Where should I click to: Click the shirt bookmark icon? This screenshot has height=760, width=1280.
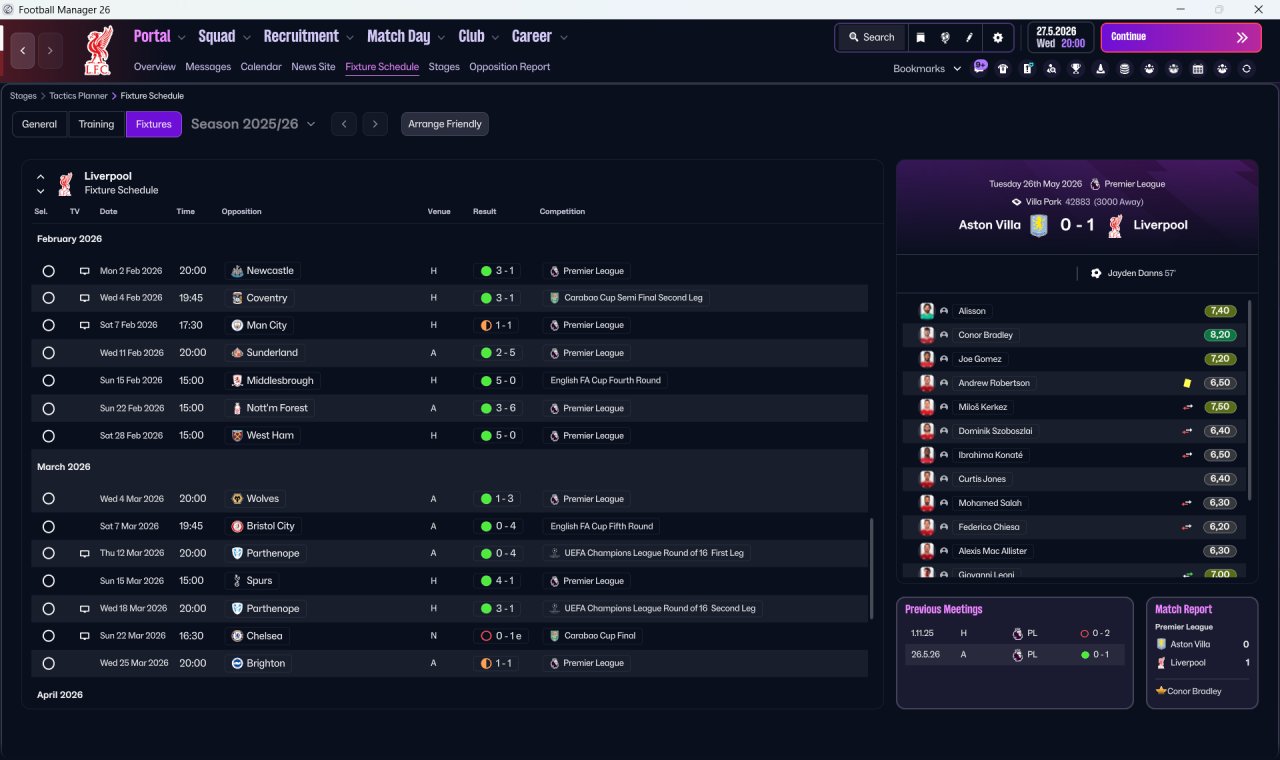[x=1003, y=69]
